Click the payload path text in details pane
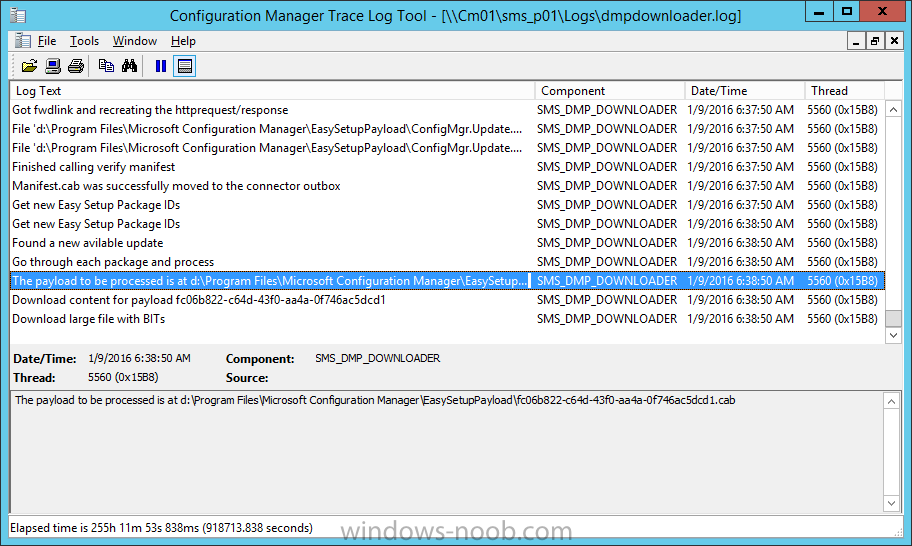 tap(375, 400)
